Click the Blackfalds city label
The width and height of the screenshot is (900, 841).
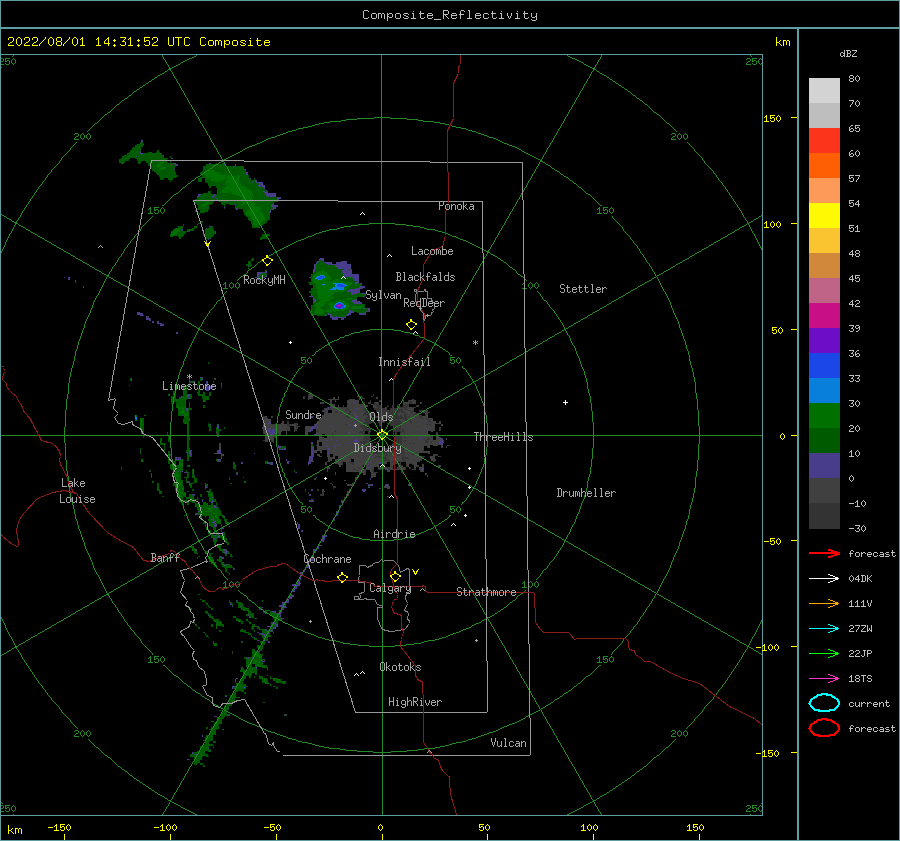(425, 277)
